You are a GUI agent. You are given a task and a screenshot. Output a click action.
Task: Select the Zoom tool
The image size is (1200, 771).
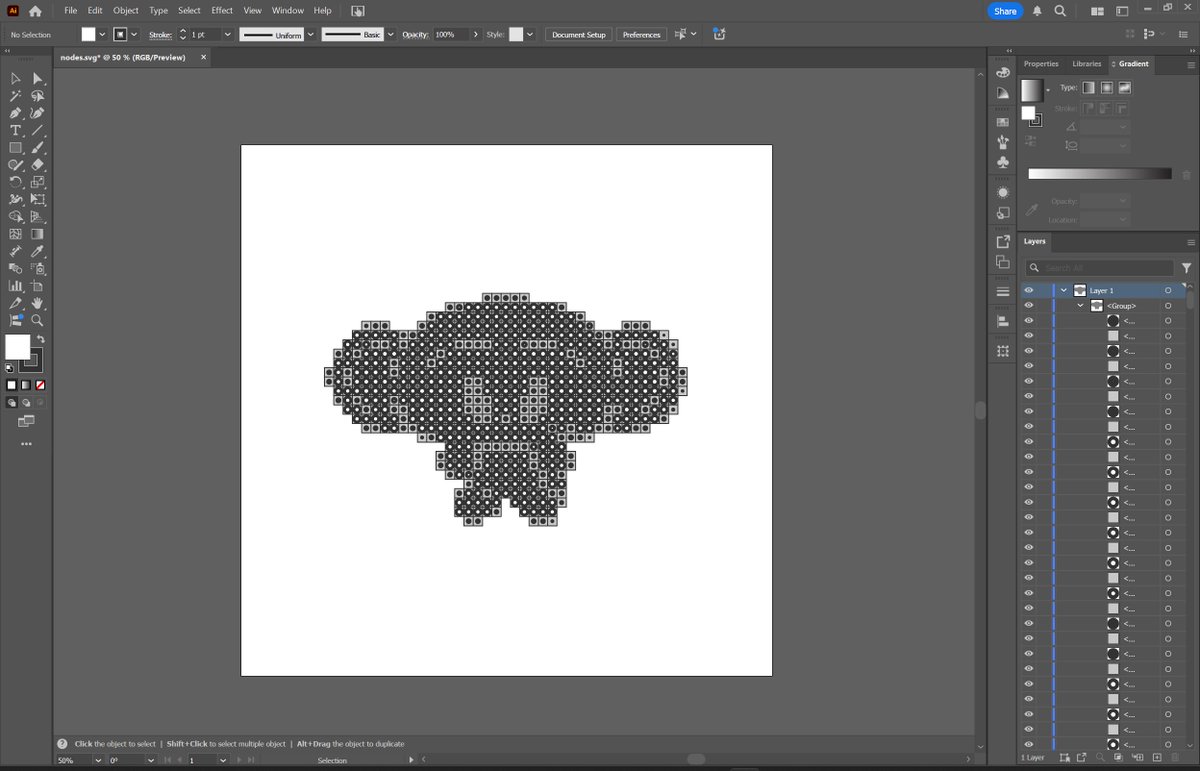point(37,320)
